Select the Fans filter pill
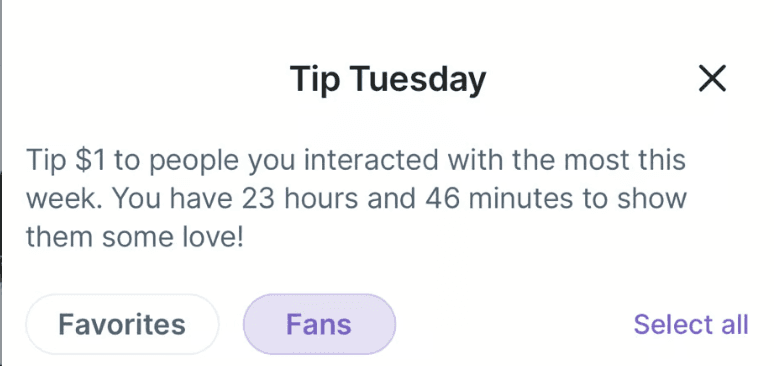The width and height of the screenshot is (774, 366). coord(319,325)
